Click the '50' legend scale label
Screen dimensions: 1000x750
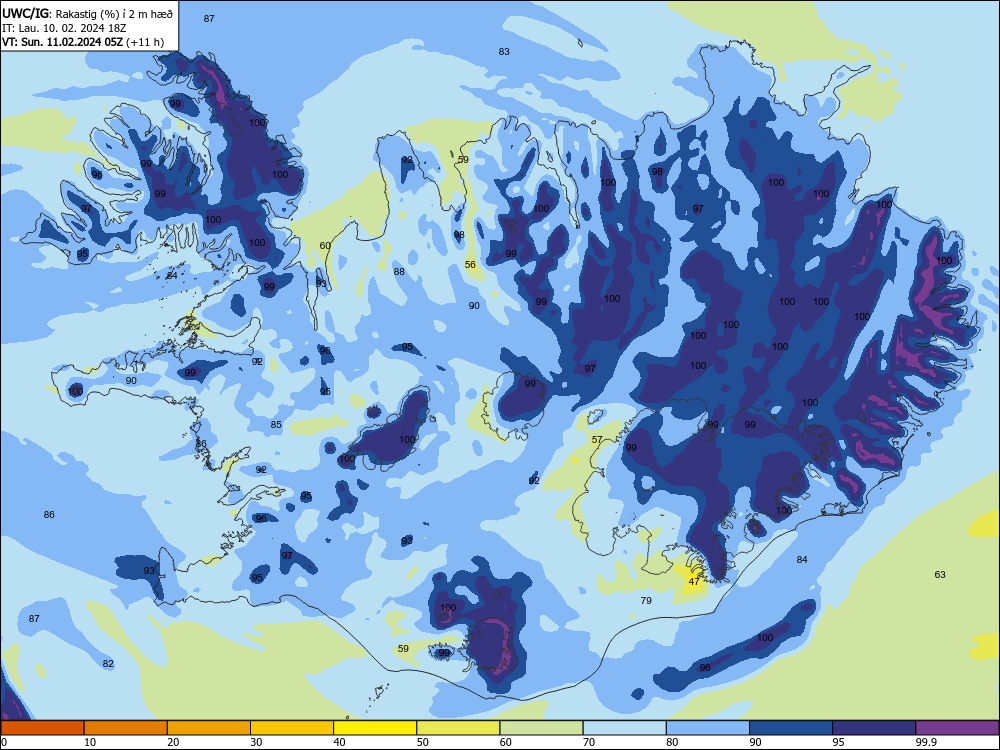tap(423, 742)
